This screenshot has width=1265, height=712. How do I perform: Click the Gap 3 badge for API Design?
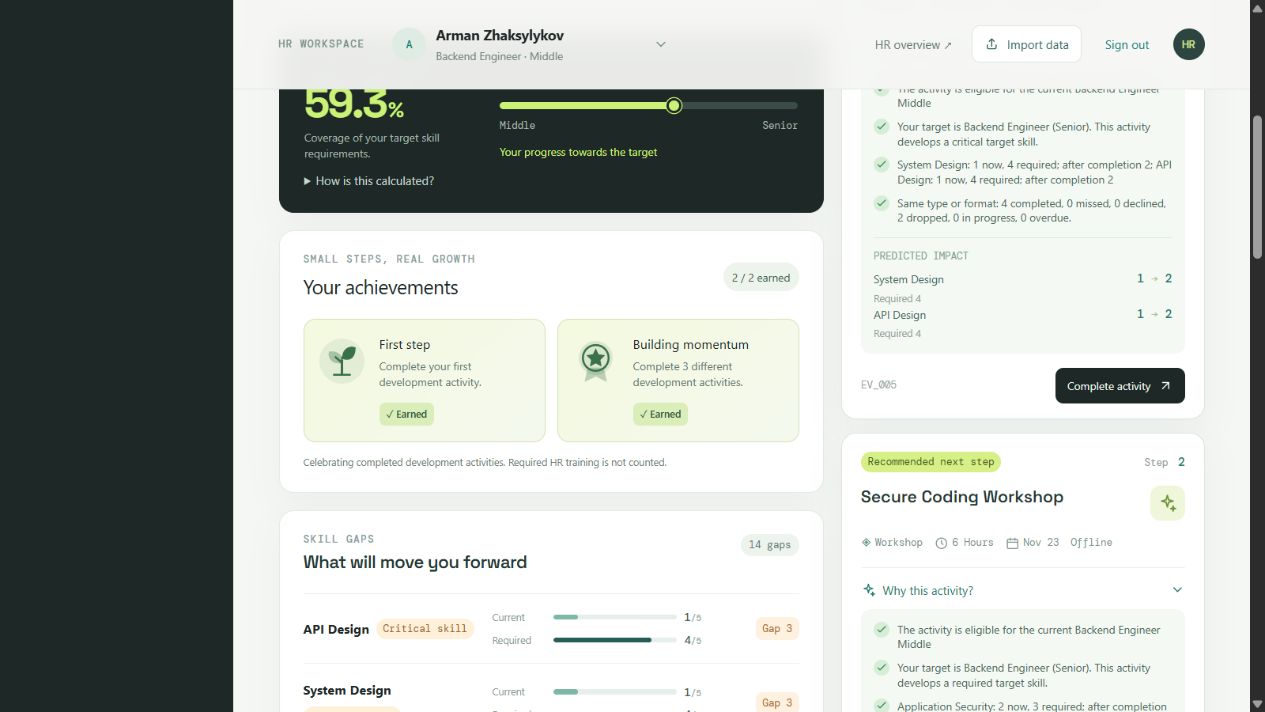(x=777, y=629)
